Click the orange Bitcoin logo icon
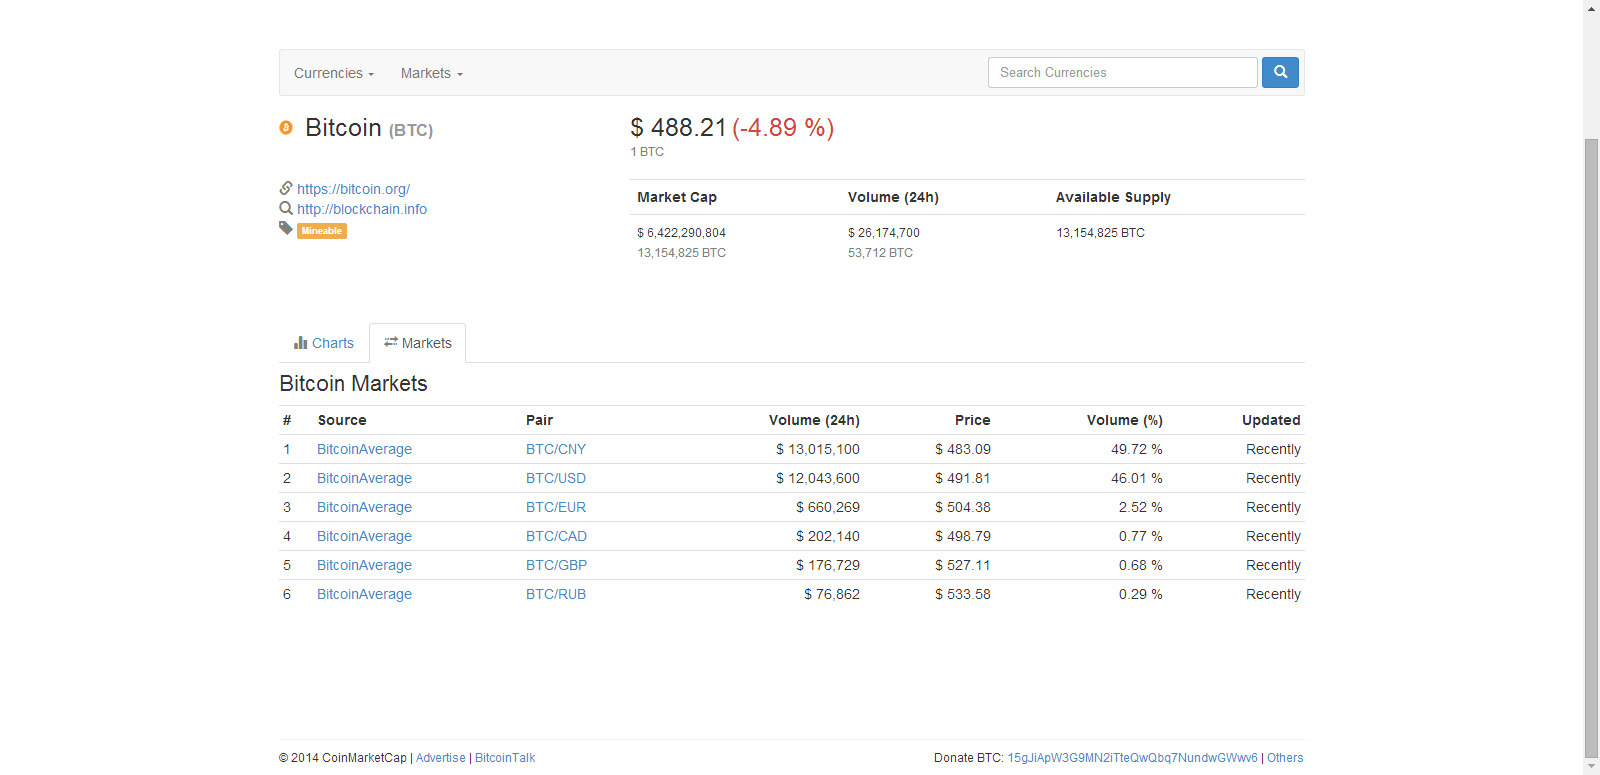The width and height of the screenshot is (1600, 775). pyautogui.click(x=286, y=127)
